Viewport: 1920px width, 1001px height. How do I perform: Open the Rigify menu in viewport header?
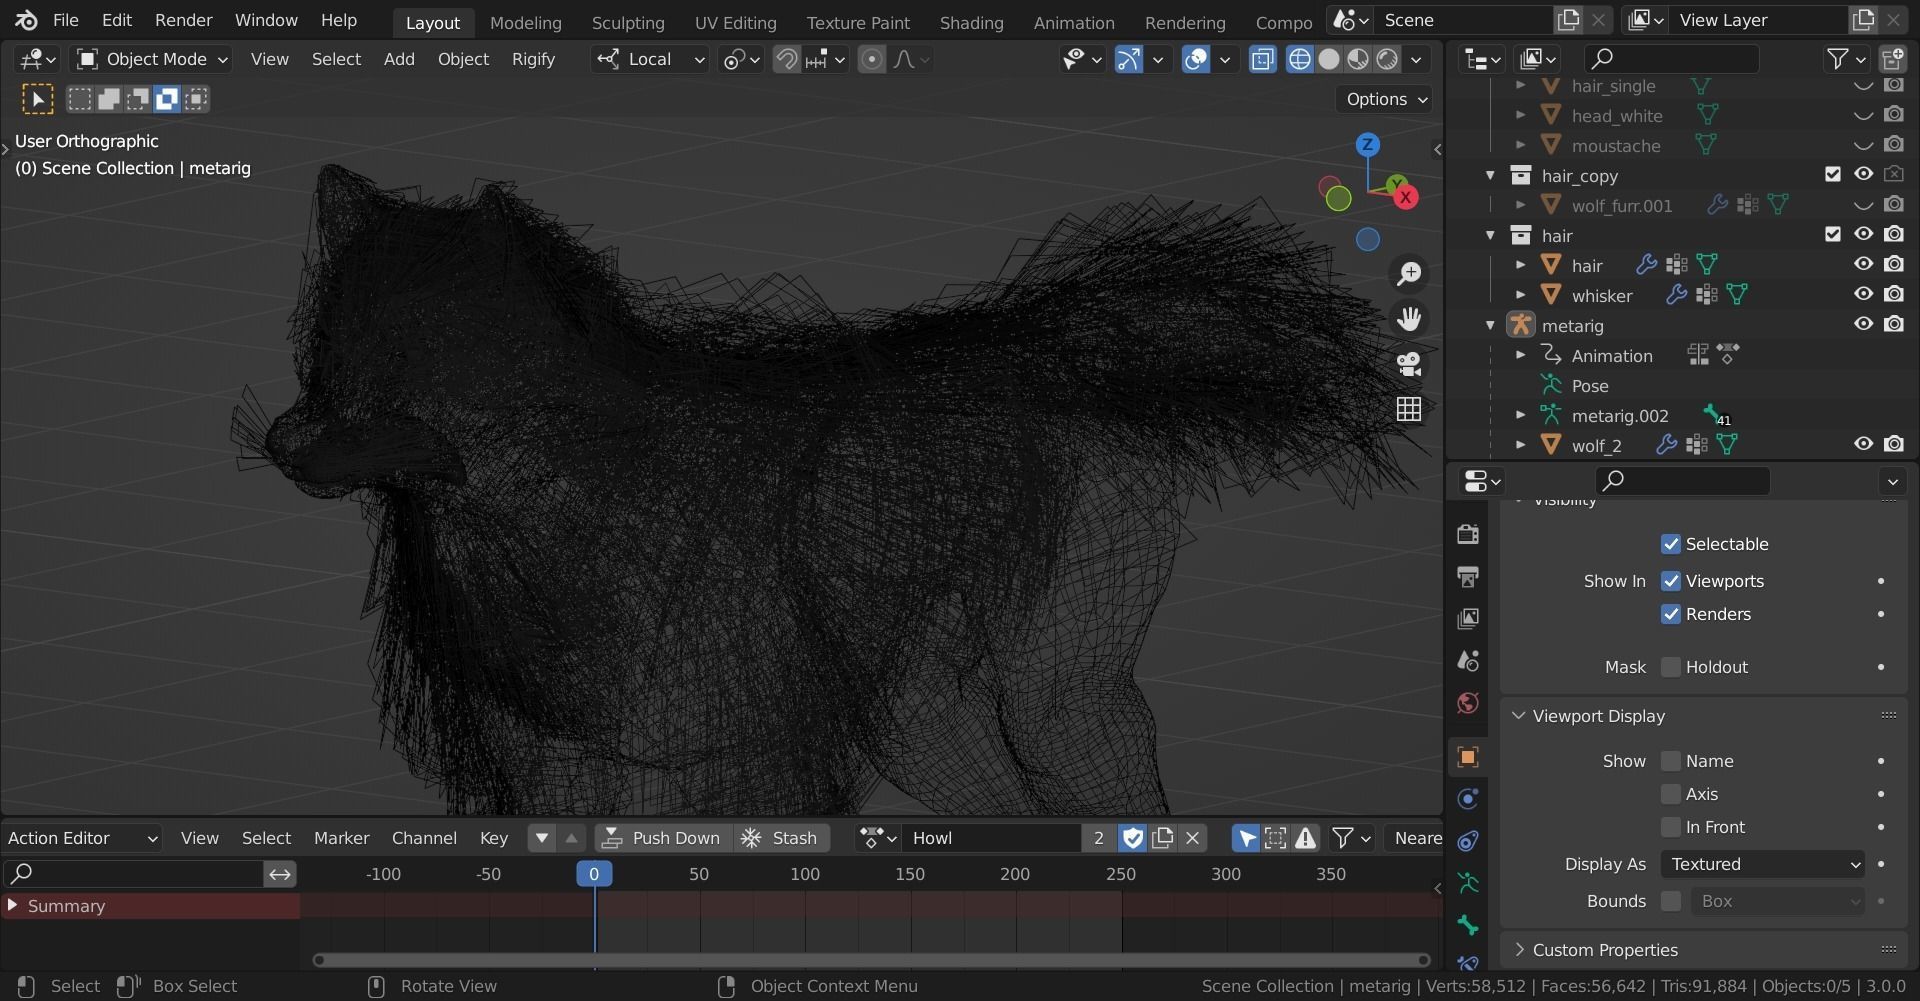533,60
